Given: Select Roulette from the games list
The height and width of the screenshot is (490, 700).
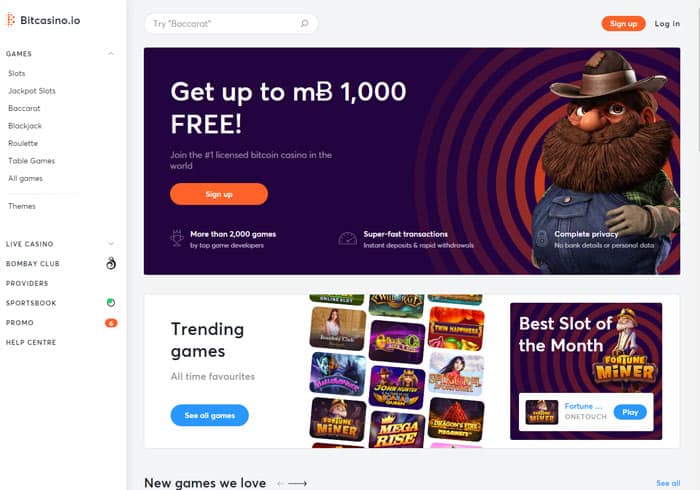Looking at the screenshot, I should point(23,143).
